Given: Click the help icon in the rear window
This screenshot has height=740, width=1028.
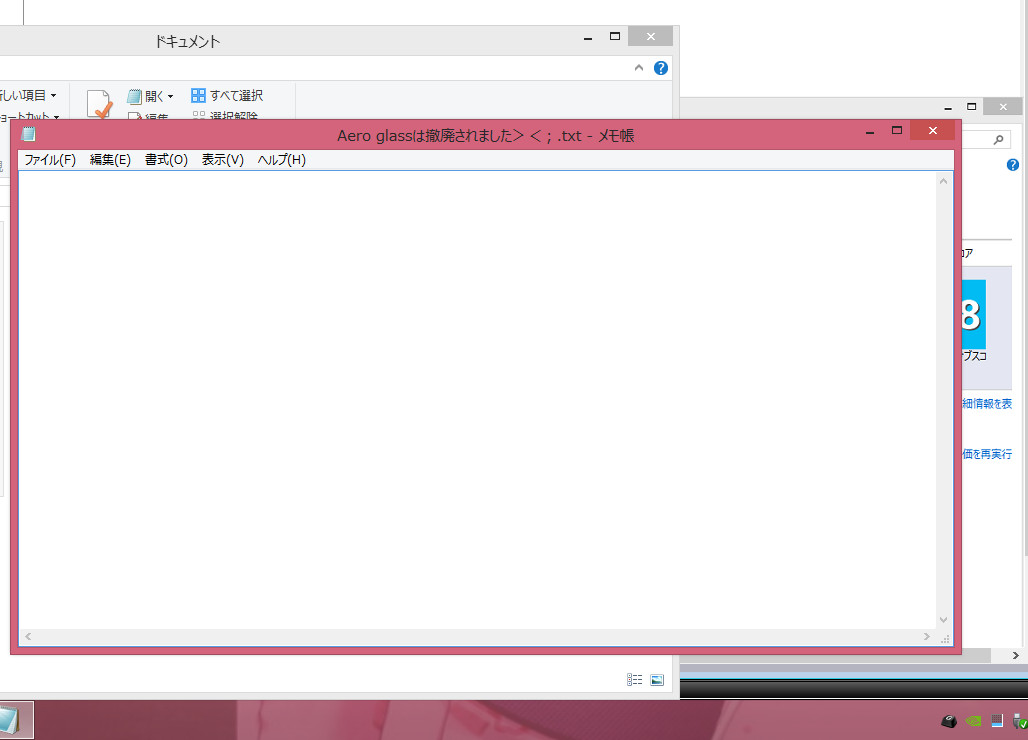Looking at the screenshot, I should (x=1013, y=165).
